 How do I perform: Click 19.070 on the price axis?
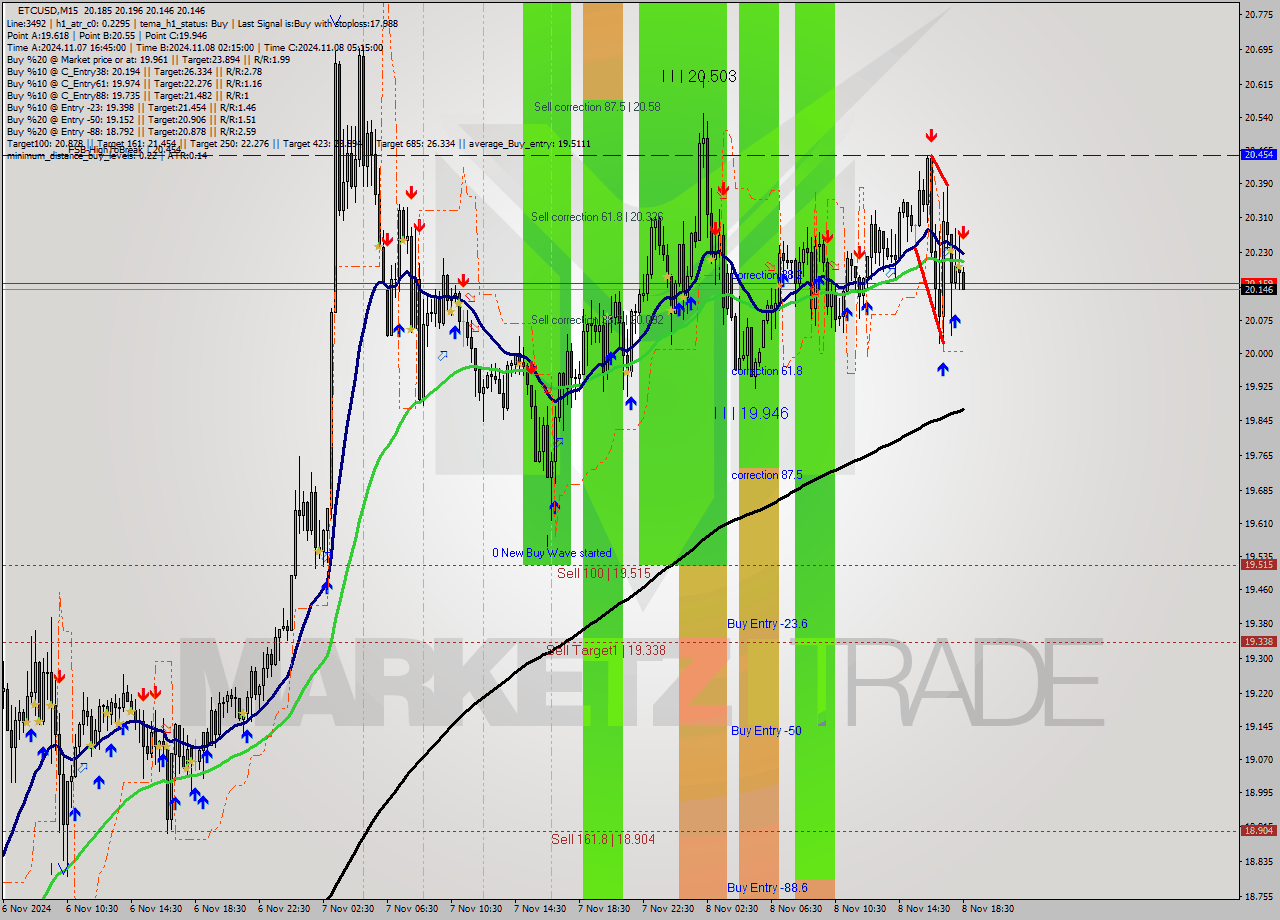pyautogui.click(x=1258, y=760)
